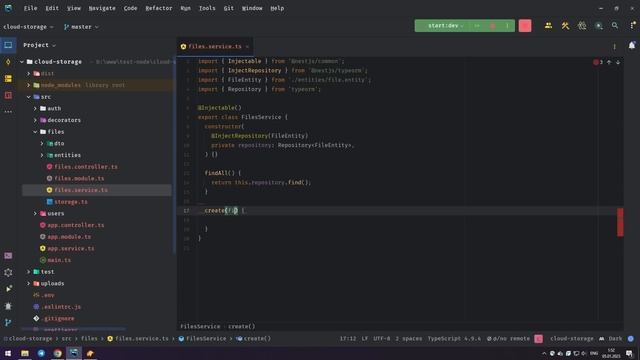This screenshot has height=360, width=640.
Task: Click the rerun icon in run widget
Action: [x=477, y=26]
